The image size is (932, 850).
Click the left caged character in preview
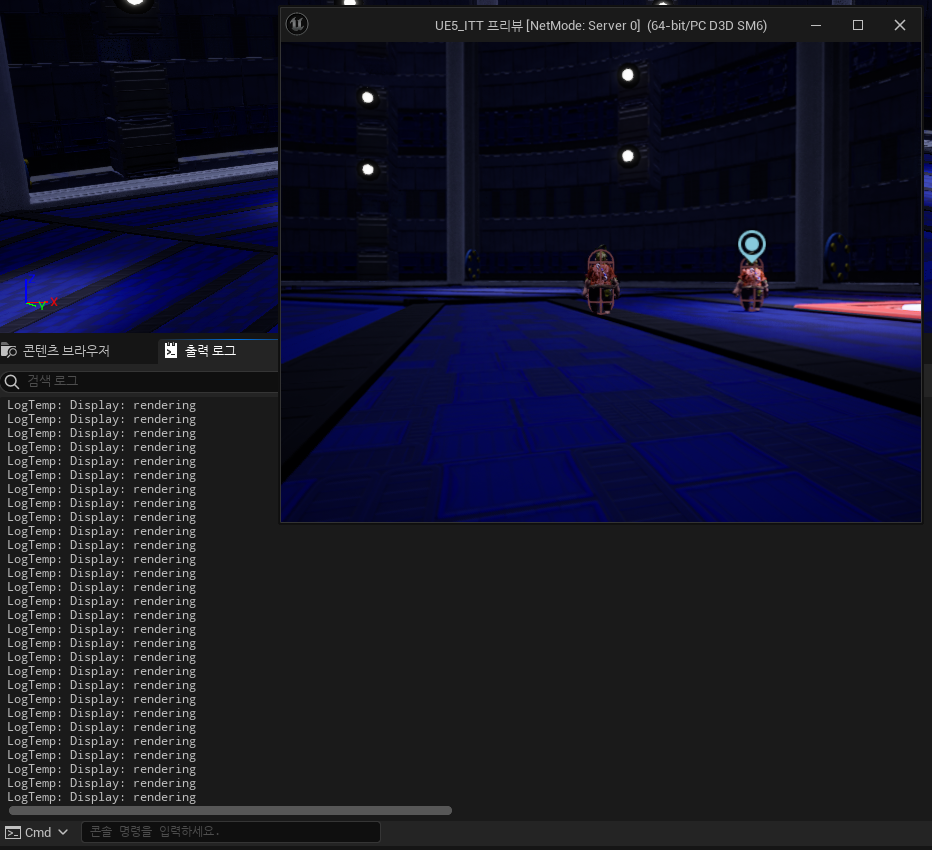(601, 281)
